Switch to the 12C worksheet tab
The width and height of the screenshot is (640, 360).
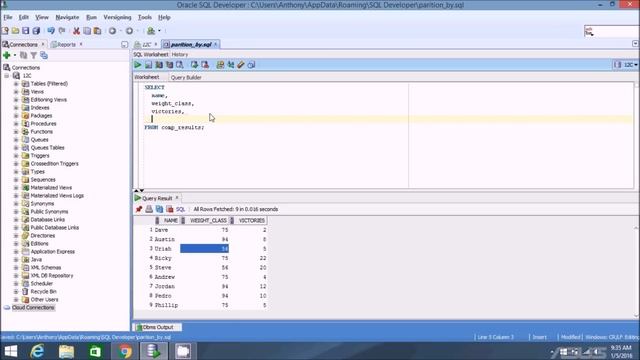click(x=147, y=44)
